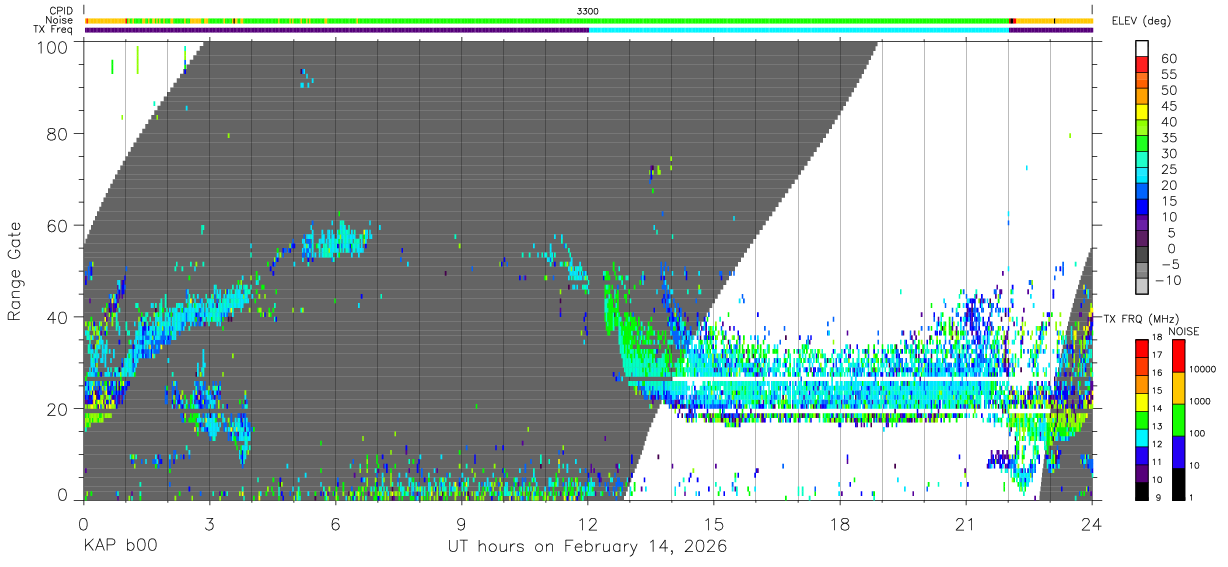
Task: Click the -10 label on ELEV colorbar
Action: (1167, 280)
